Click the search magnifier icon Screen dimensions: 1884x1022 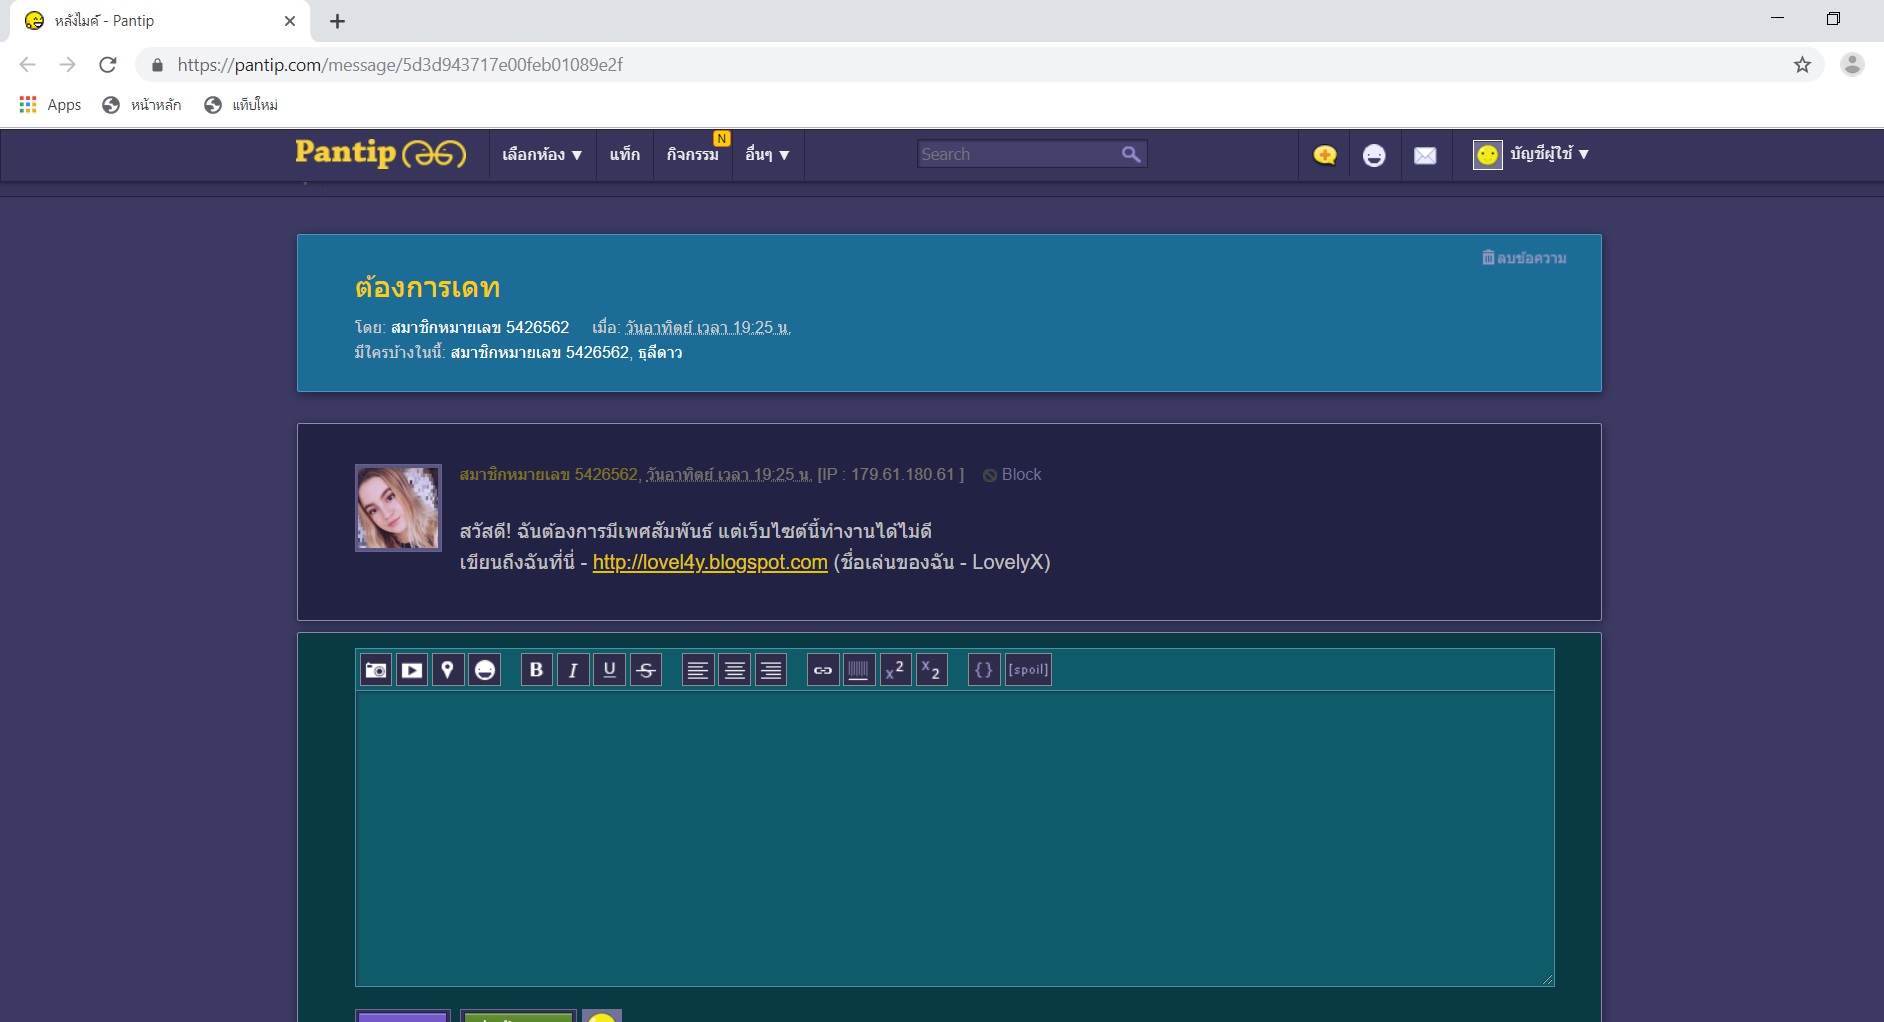pos(1131,154)
